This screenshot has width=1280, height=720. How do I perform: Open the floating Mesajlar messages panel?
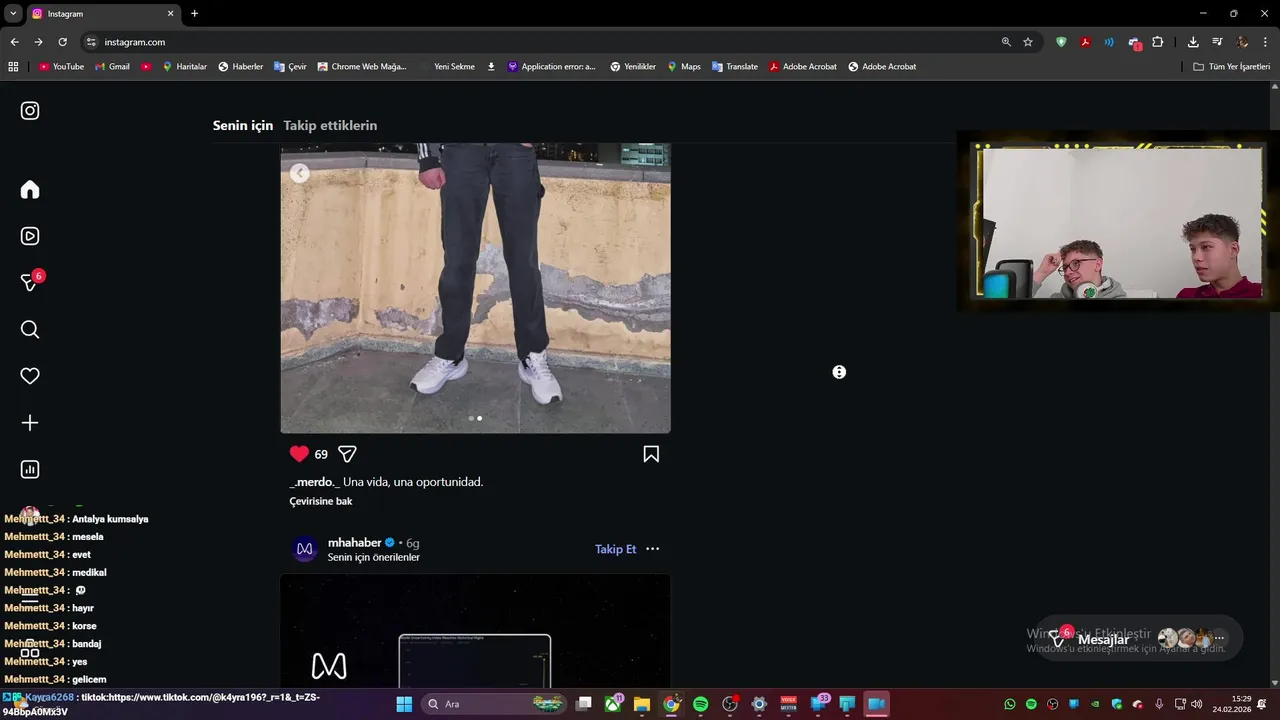(x=1140, y=638)
